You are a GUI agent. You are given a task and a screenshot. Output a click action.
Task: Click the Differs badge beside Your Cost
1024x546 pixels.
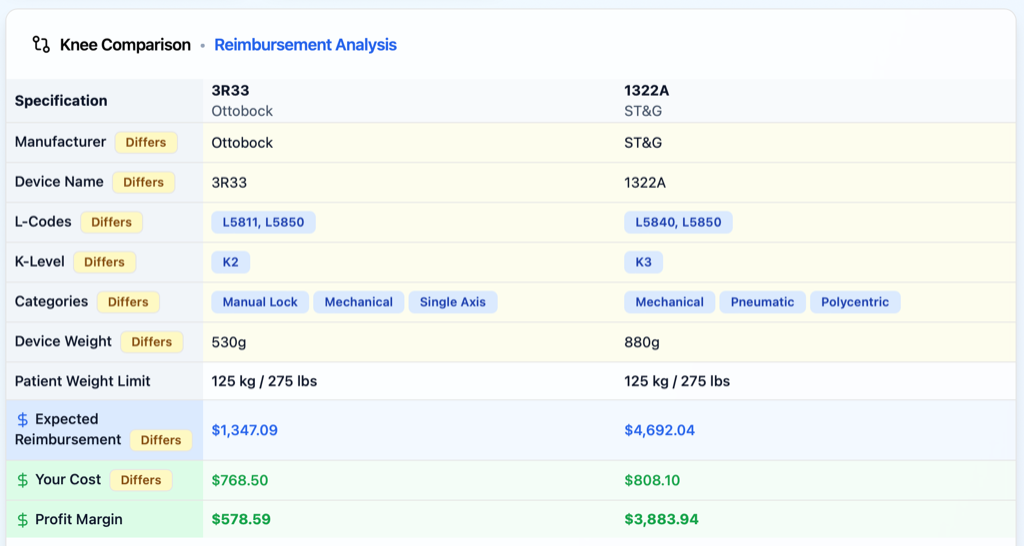click(x=141, y=480)
